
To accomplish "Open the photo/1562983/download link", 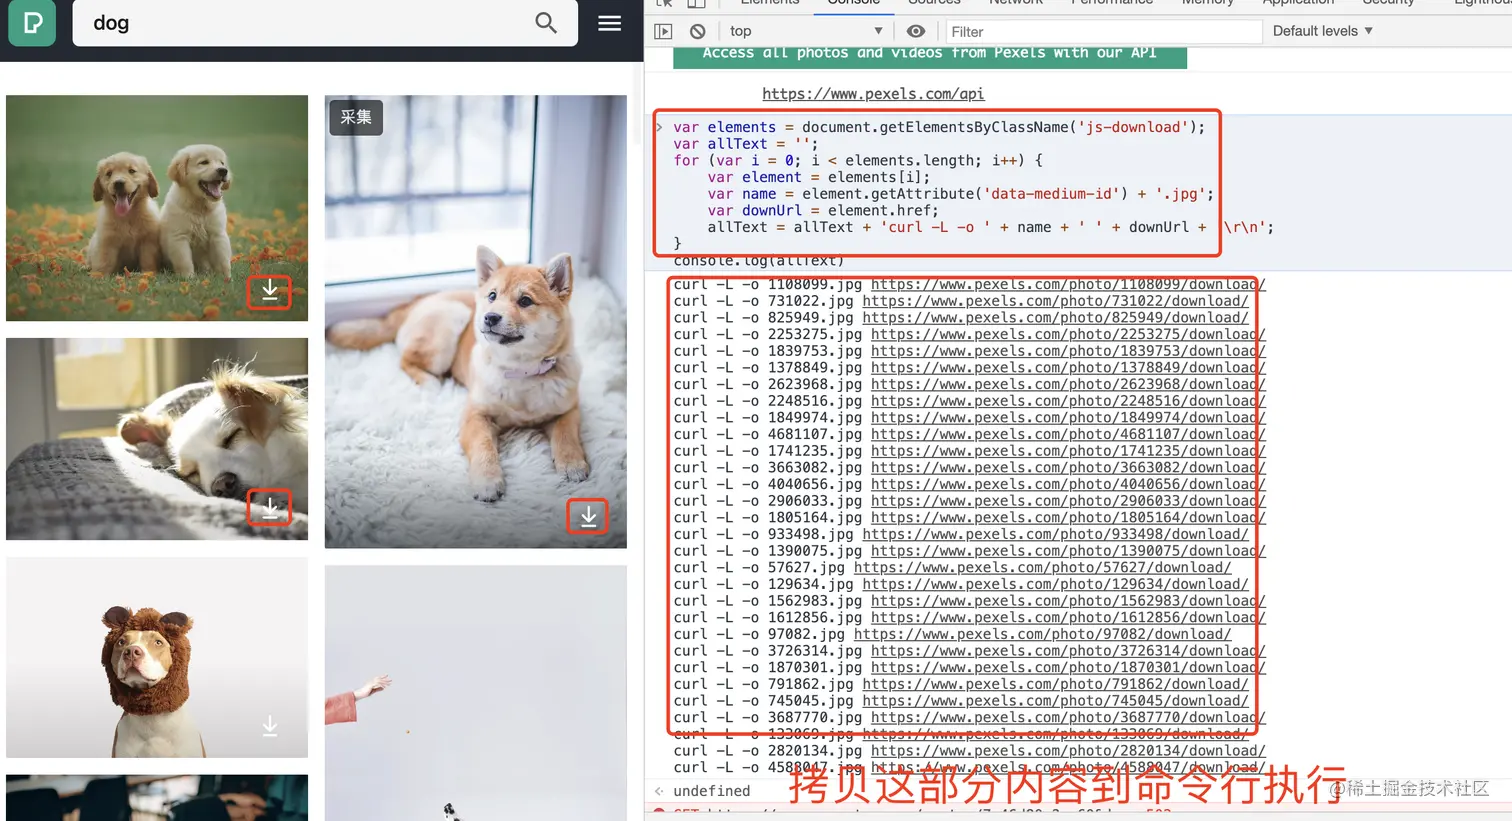I will click(x=1068, y=600).
